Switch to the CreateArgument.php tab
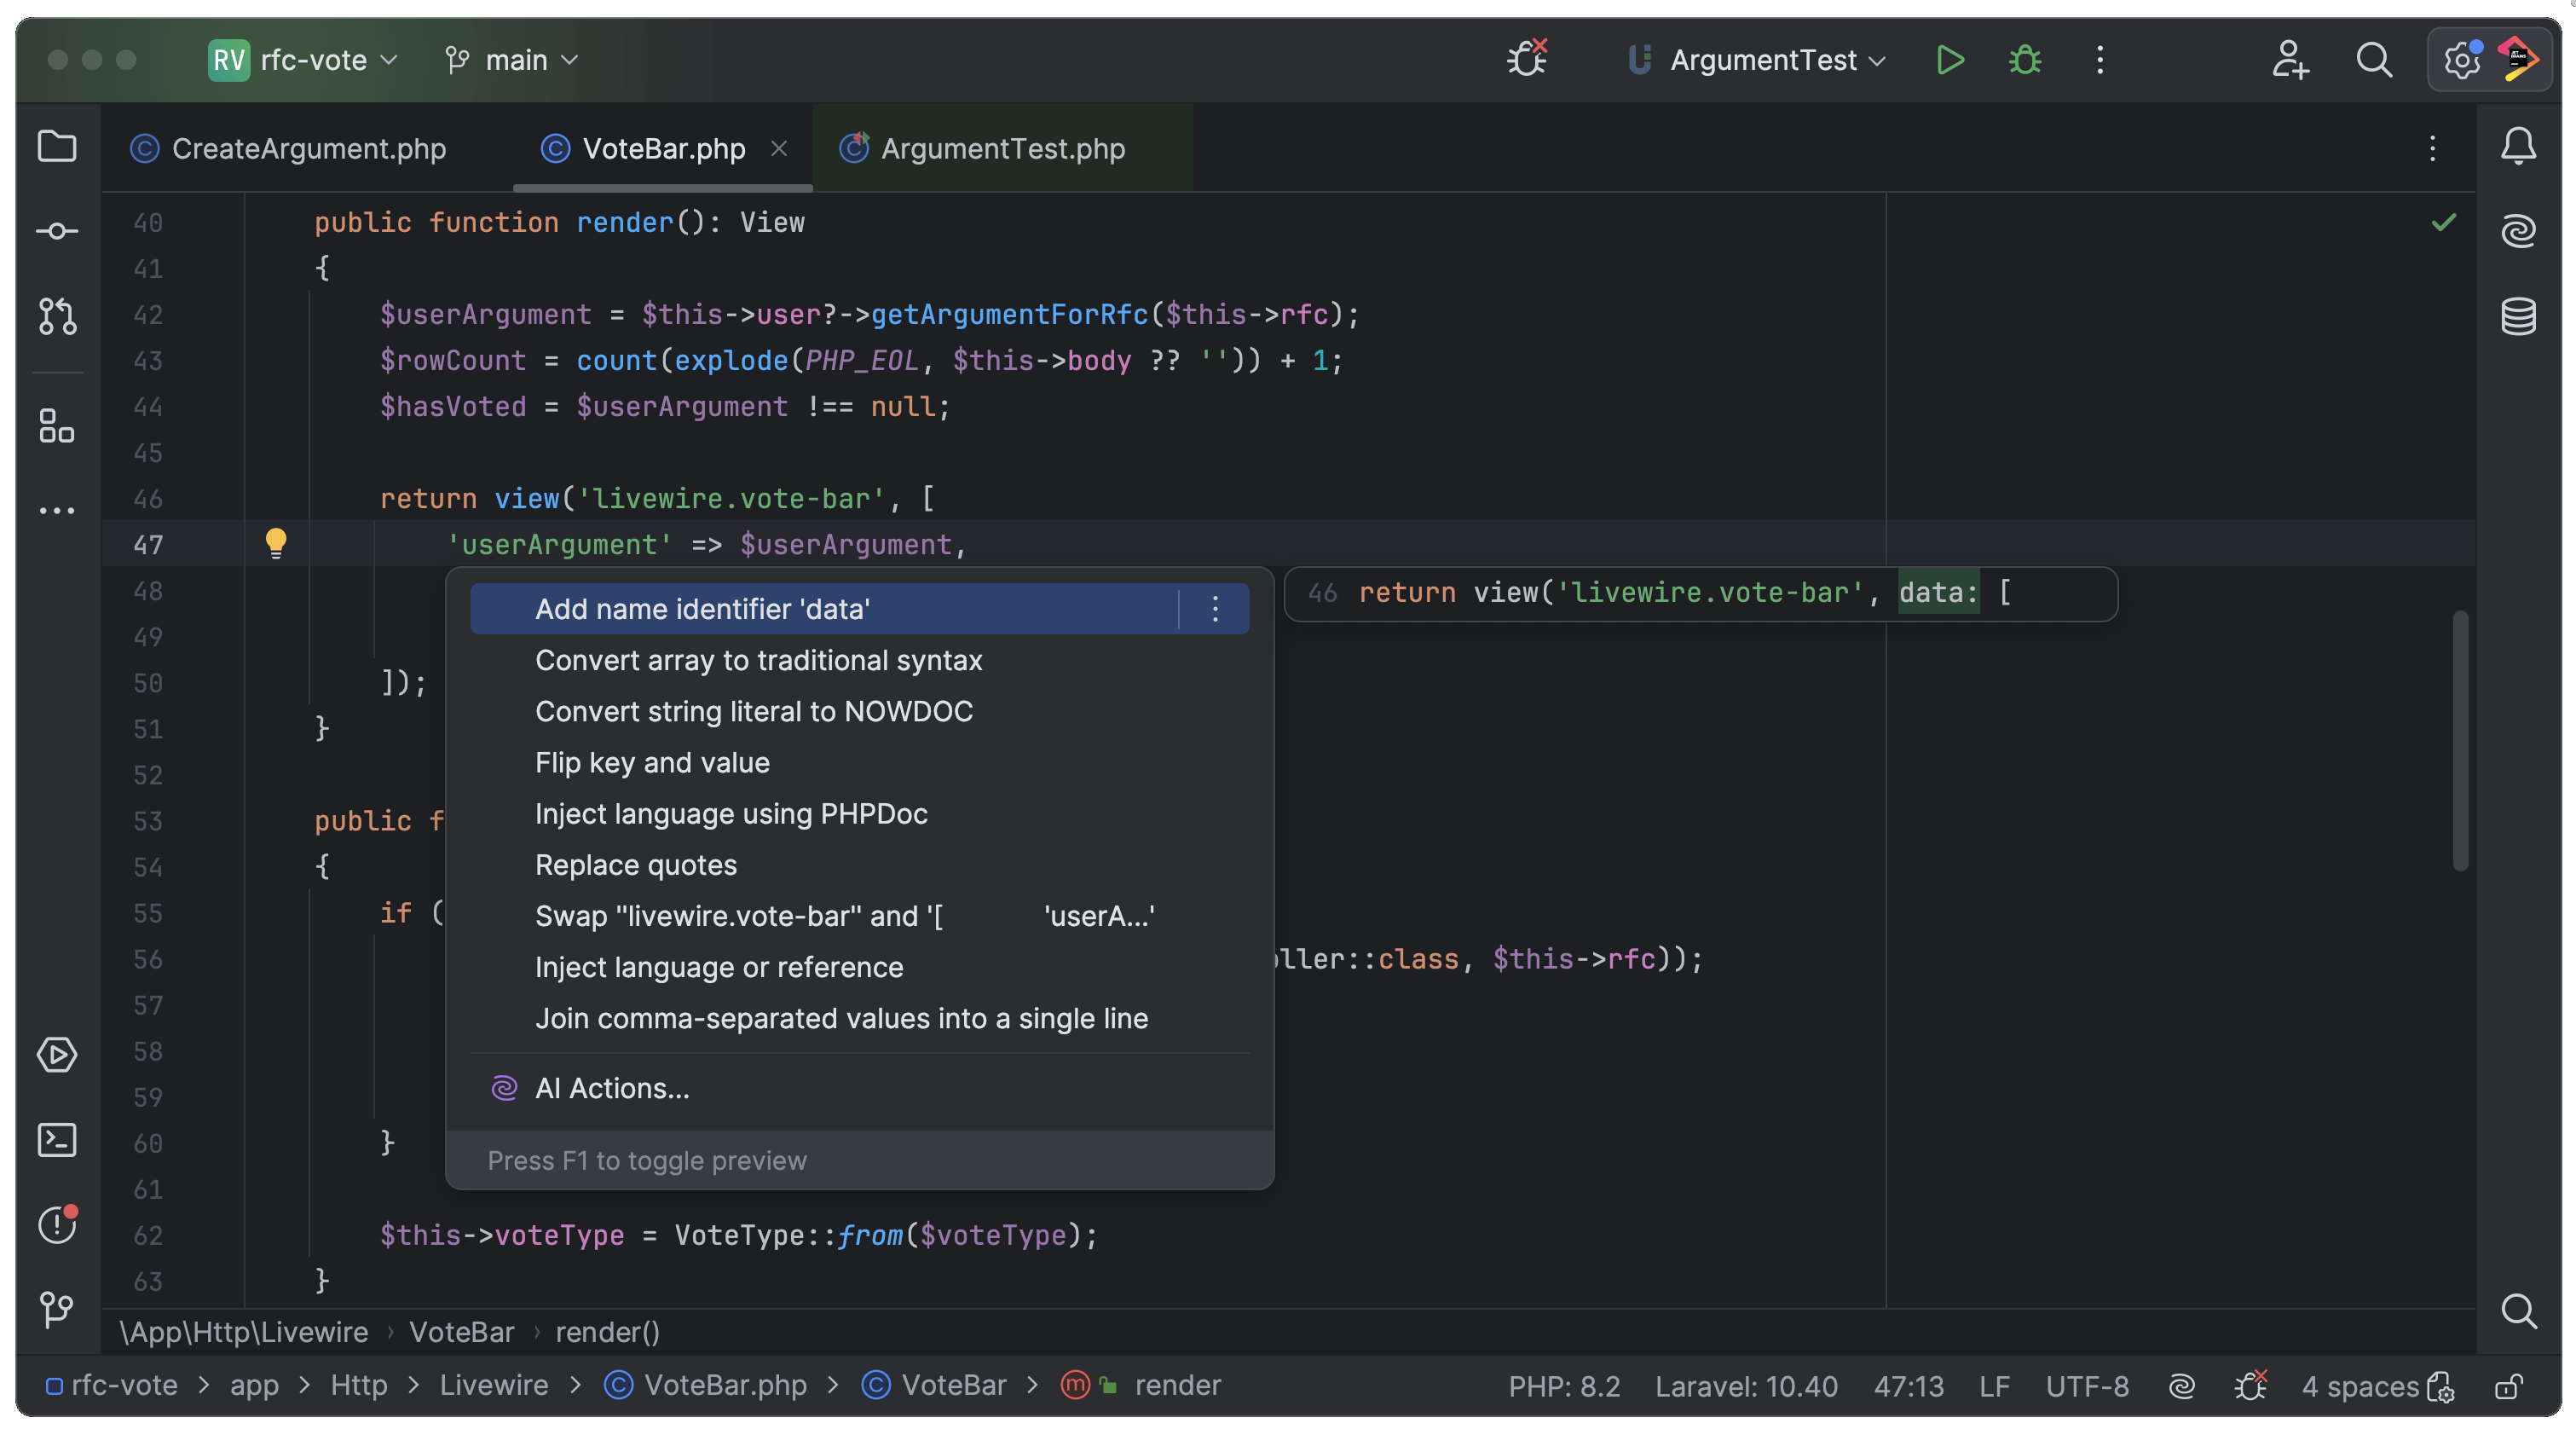 (308, 149)
